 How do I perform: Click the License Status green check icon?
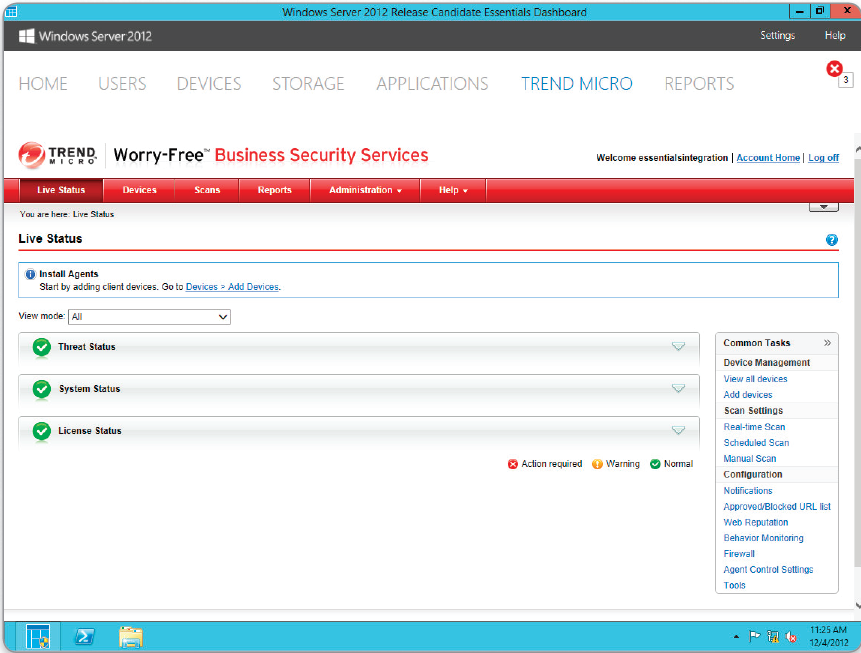point(42,431)
